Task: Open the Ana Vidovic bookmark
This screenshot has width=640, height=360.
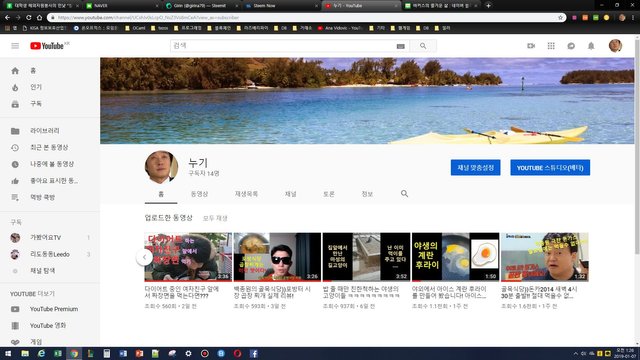Action: [340, 28]
